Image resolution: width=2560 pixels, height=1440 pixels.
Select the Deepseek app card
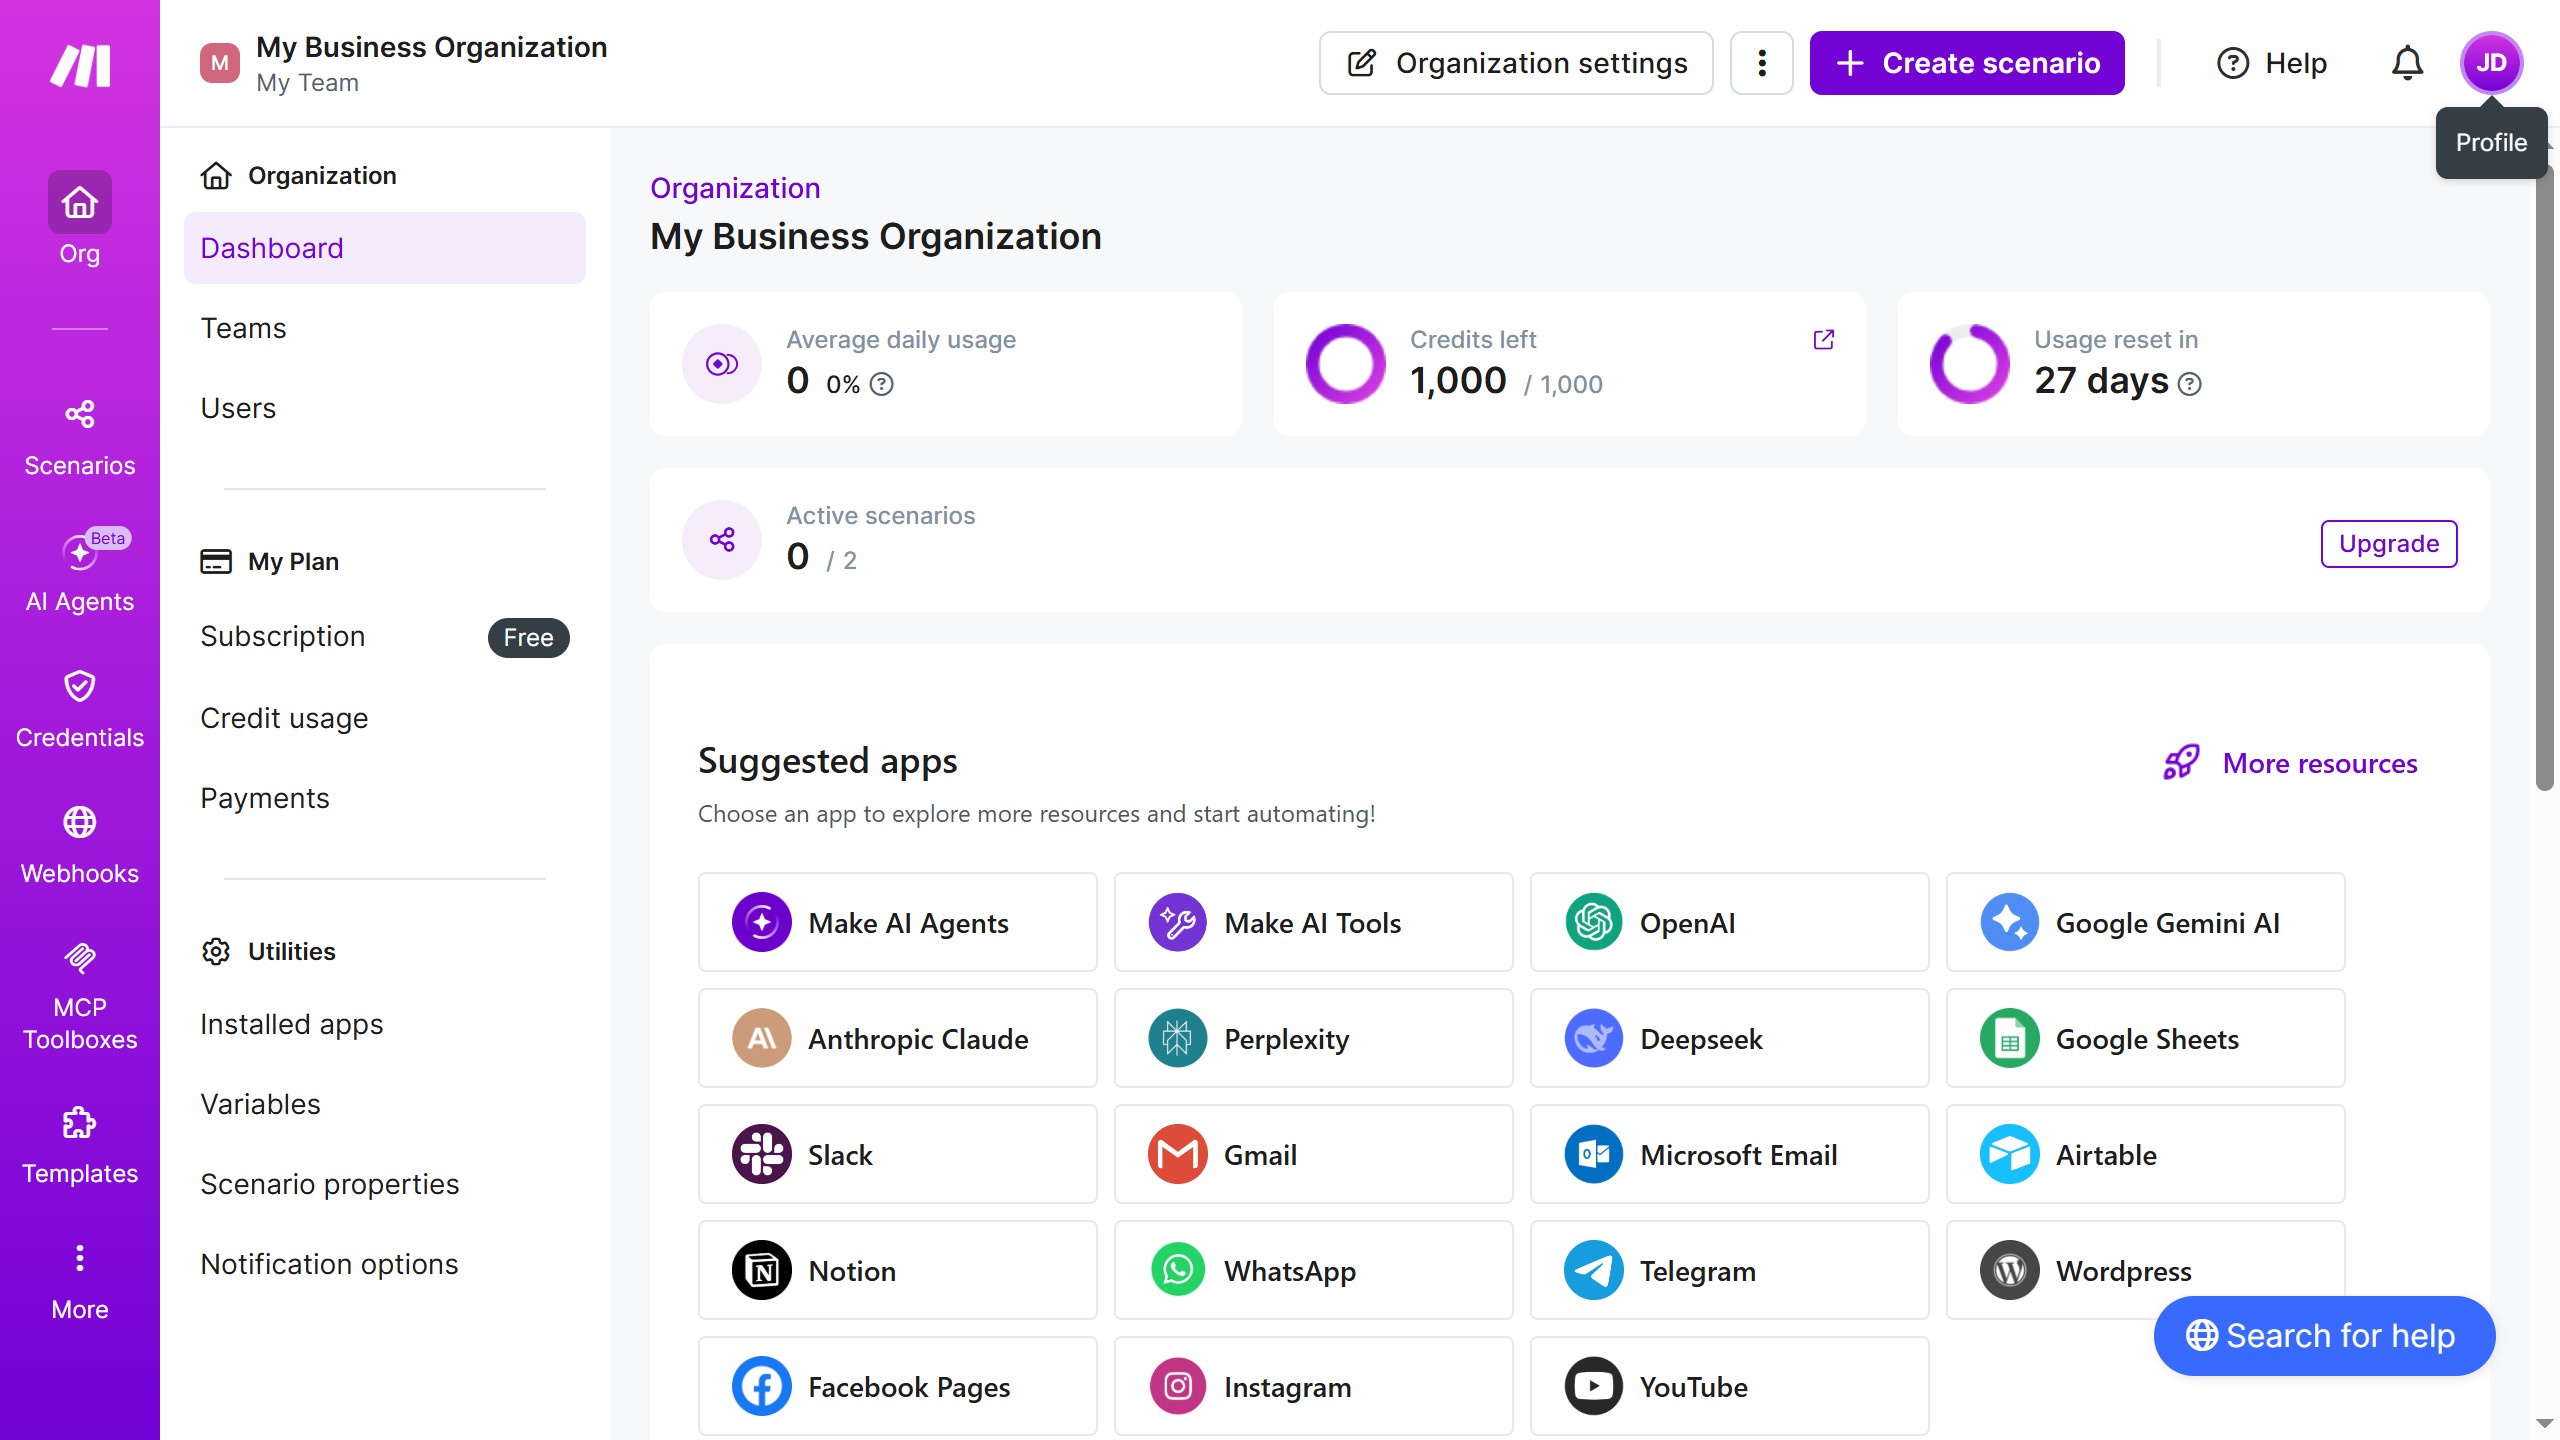point(1730,1038)
